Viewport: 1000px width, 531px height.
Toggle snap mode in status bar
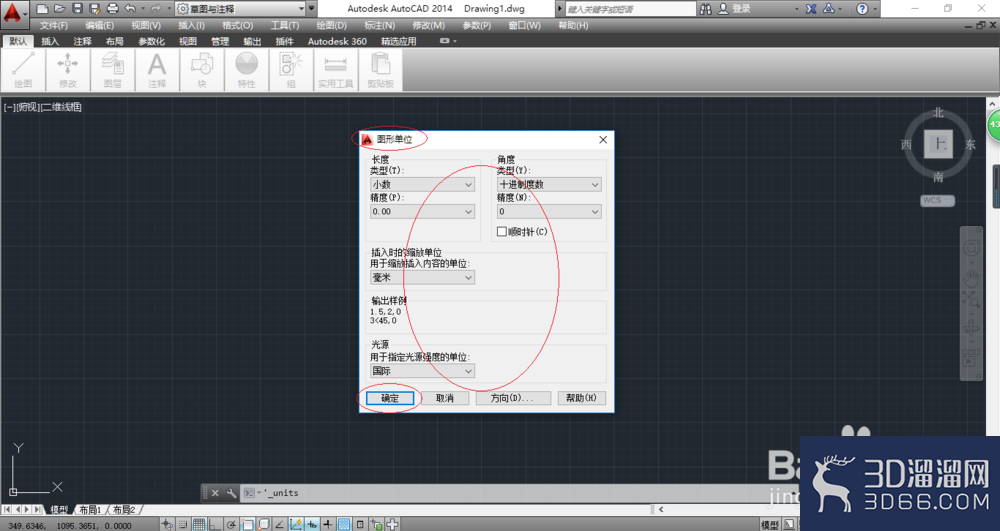tap(183, 525)
